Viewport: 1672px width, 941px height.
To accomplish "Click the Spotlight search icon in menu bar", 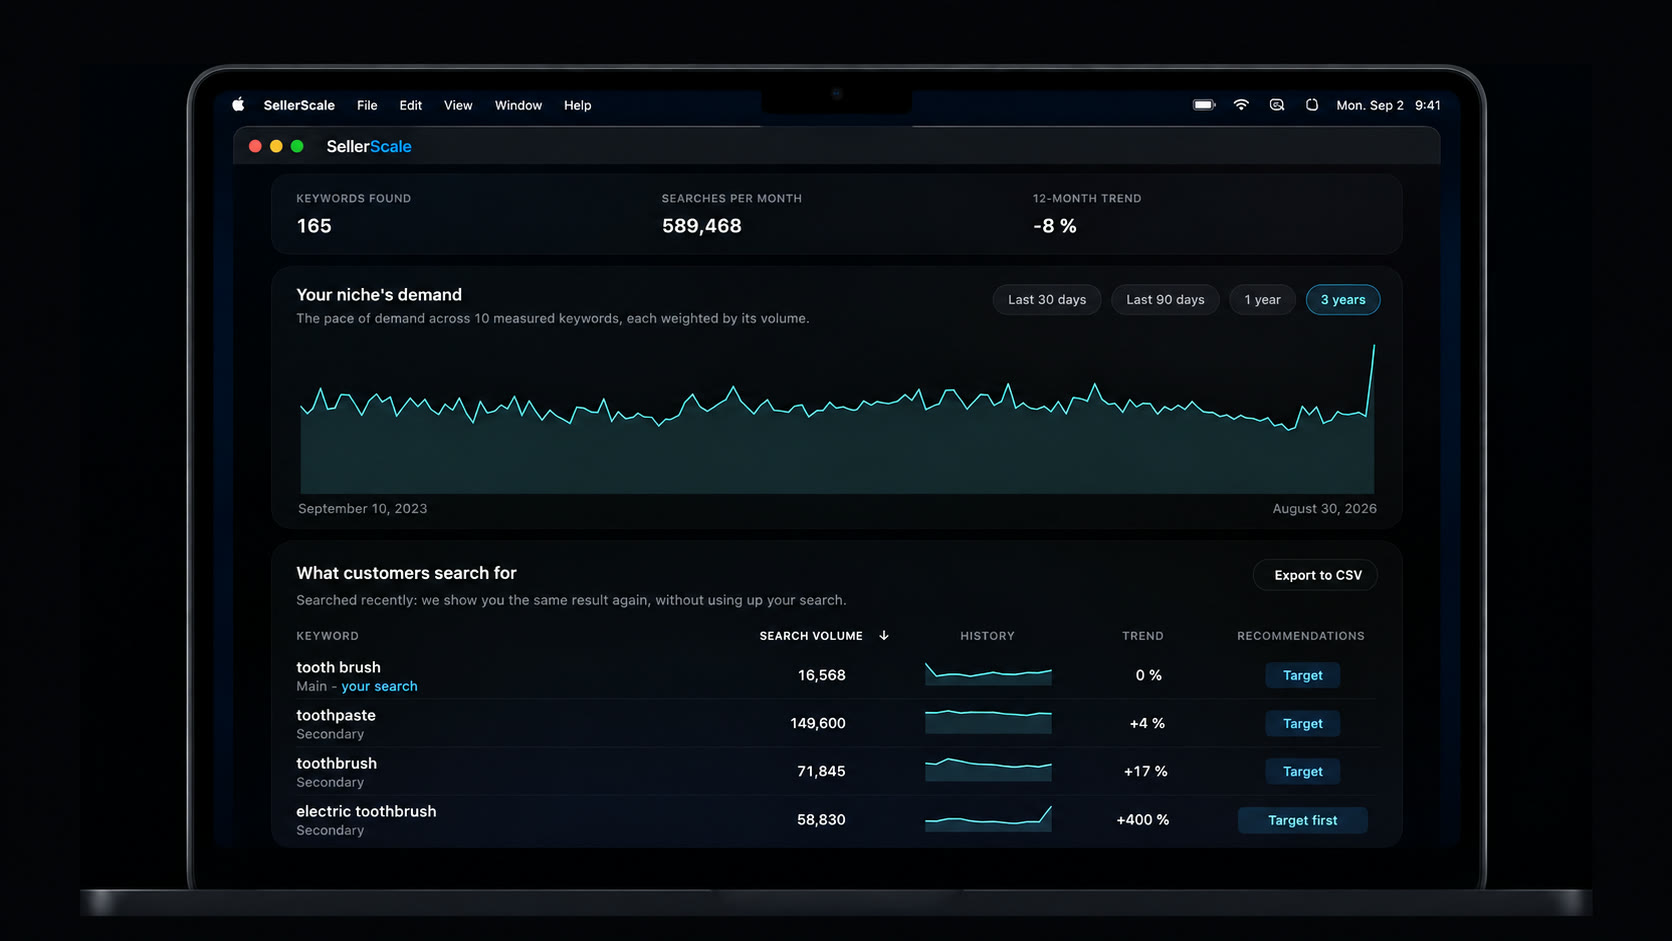I will pos(1277,105).
